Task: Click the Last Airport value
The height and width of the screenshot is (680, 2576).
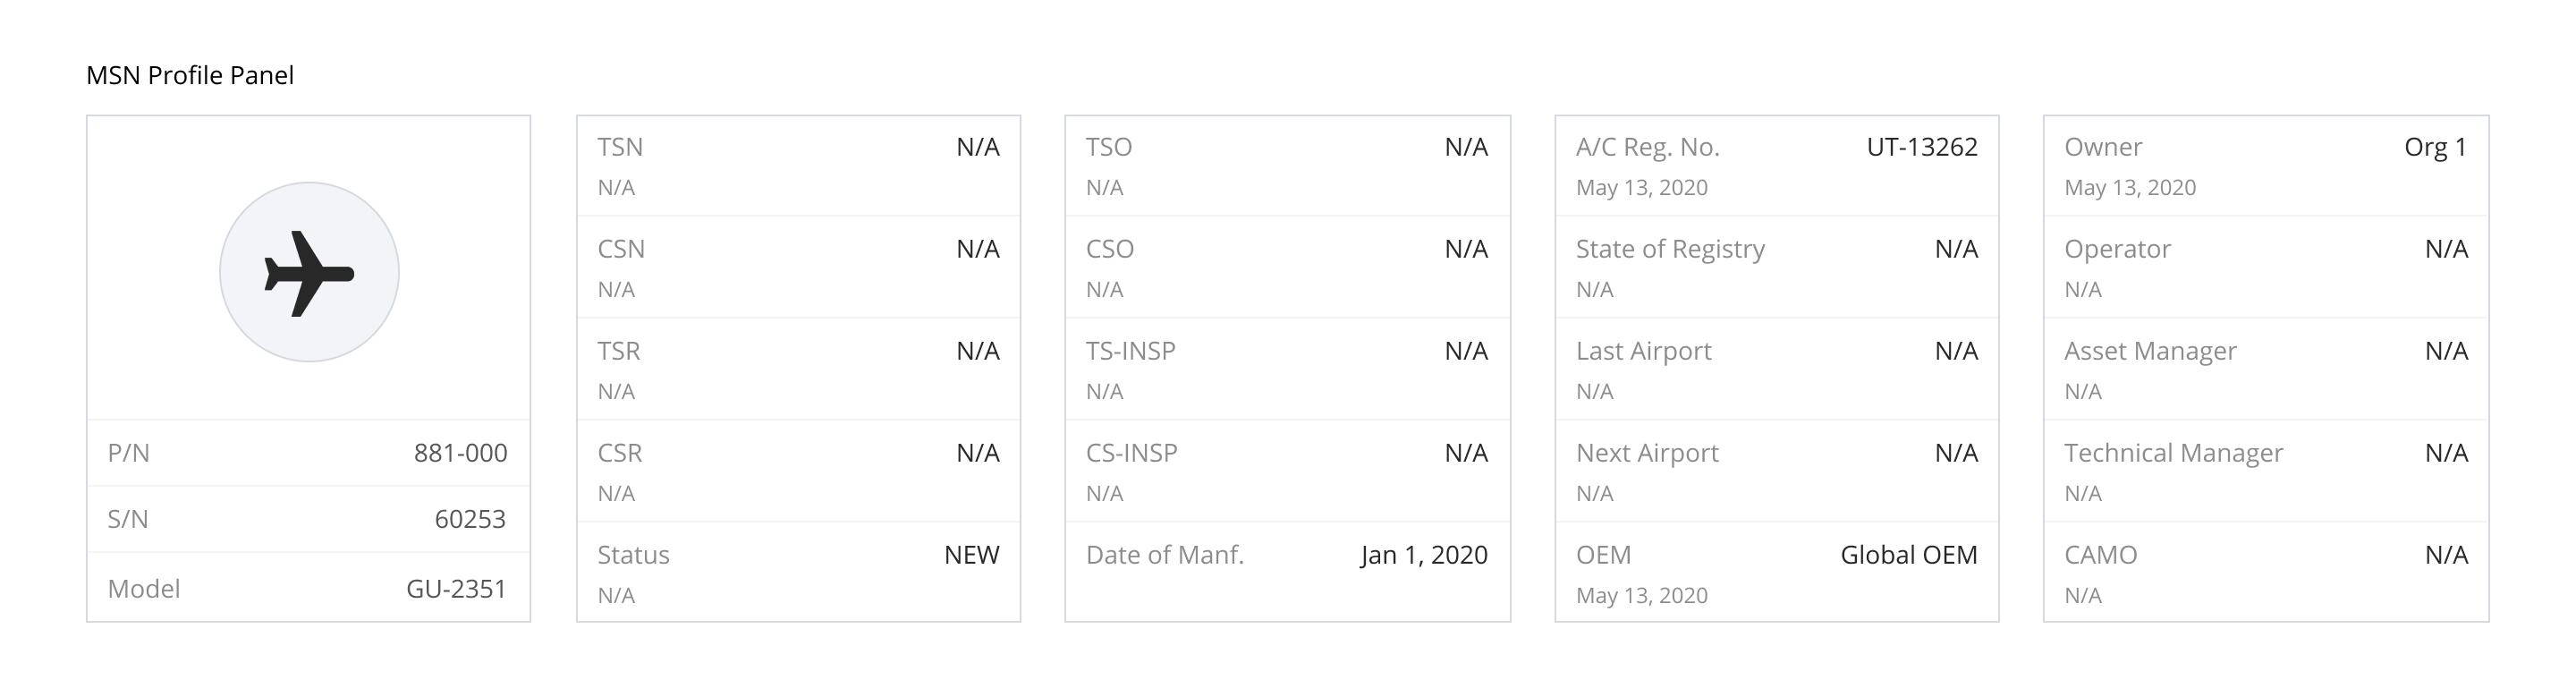Action: click(1955, 351)
